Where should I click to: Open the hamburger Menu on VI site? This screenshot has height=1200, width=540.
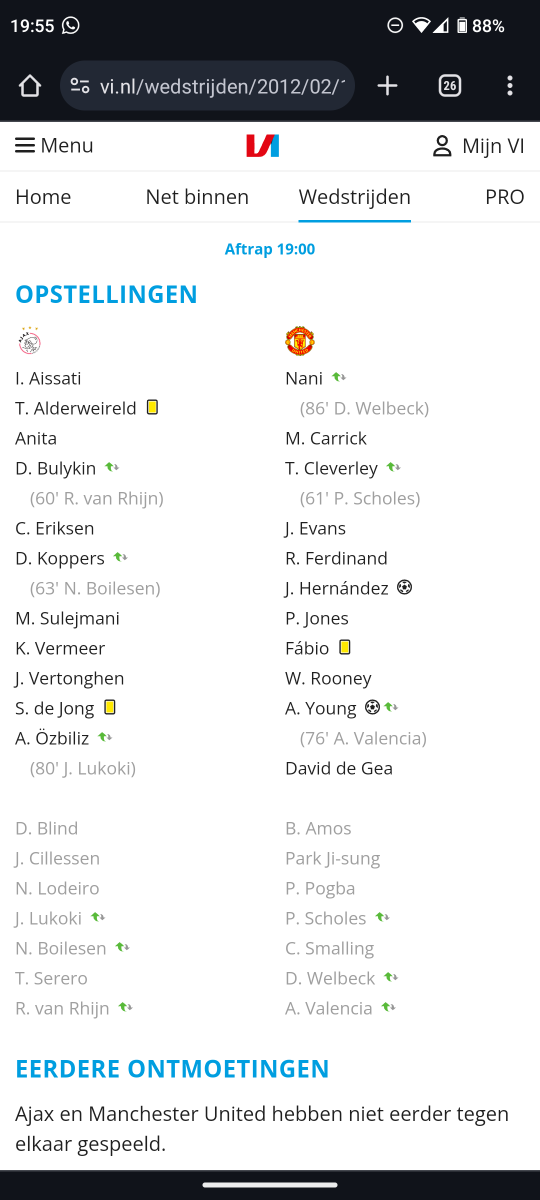[54, 146]
